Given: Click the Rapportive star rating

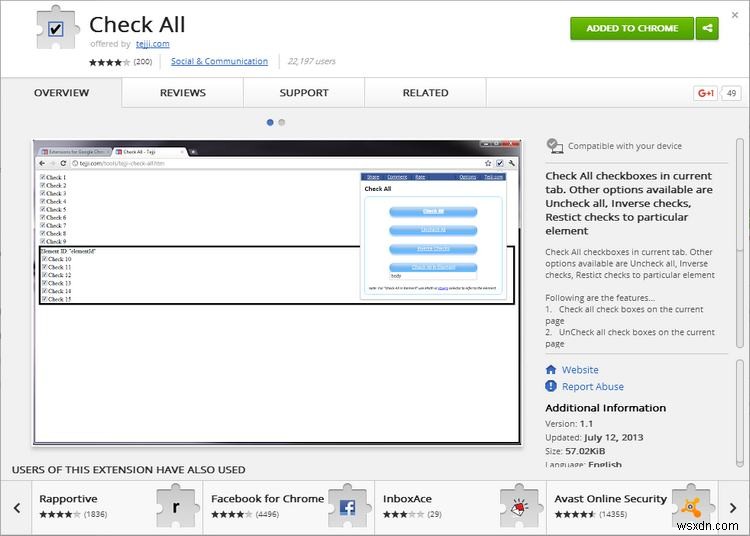Looking at the screenshot, I should (60, 514).
